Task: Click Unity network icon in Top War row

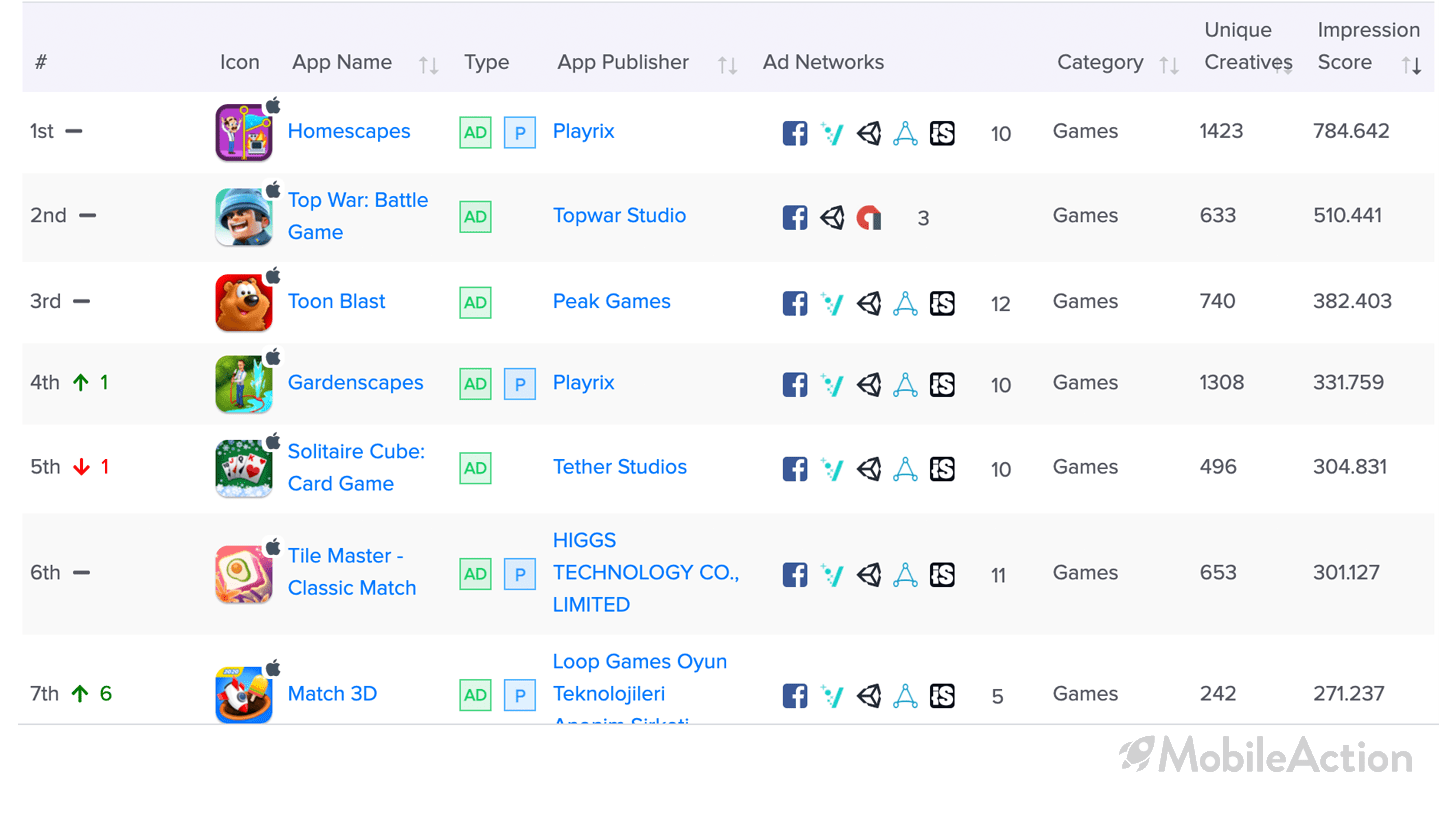Action: tap(832, 217)
